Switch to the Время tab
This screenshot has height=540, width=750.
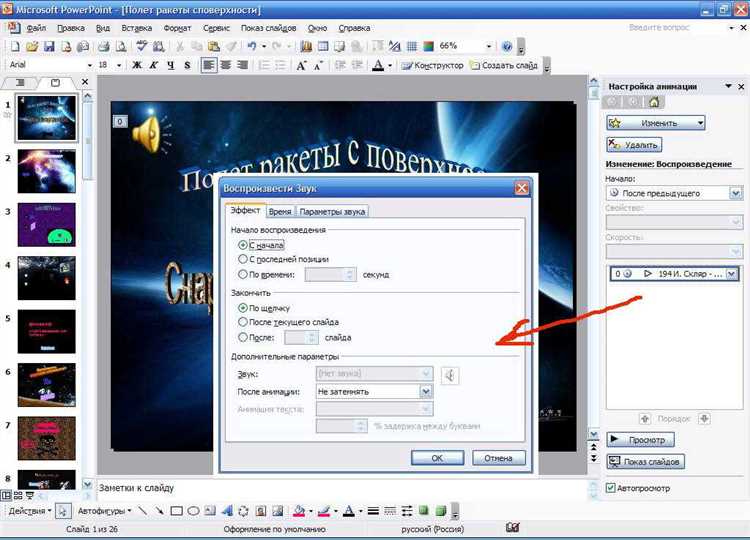pyautogui.click(x=280, y=211)
